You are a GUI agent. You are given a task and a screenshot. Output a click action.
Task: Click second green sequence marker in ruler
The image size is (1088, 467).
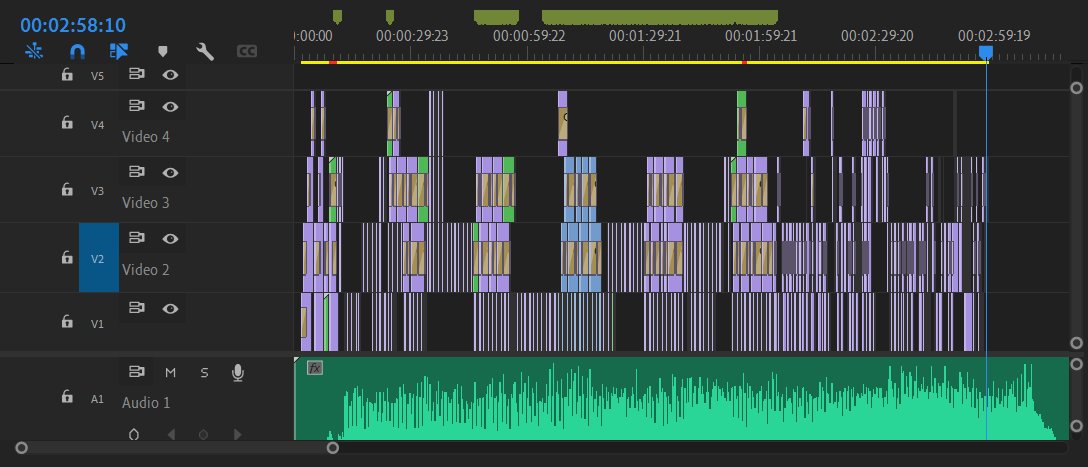pyautogui.click(x=390, y=16)
